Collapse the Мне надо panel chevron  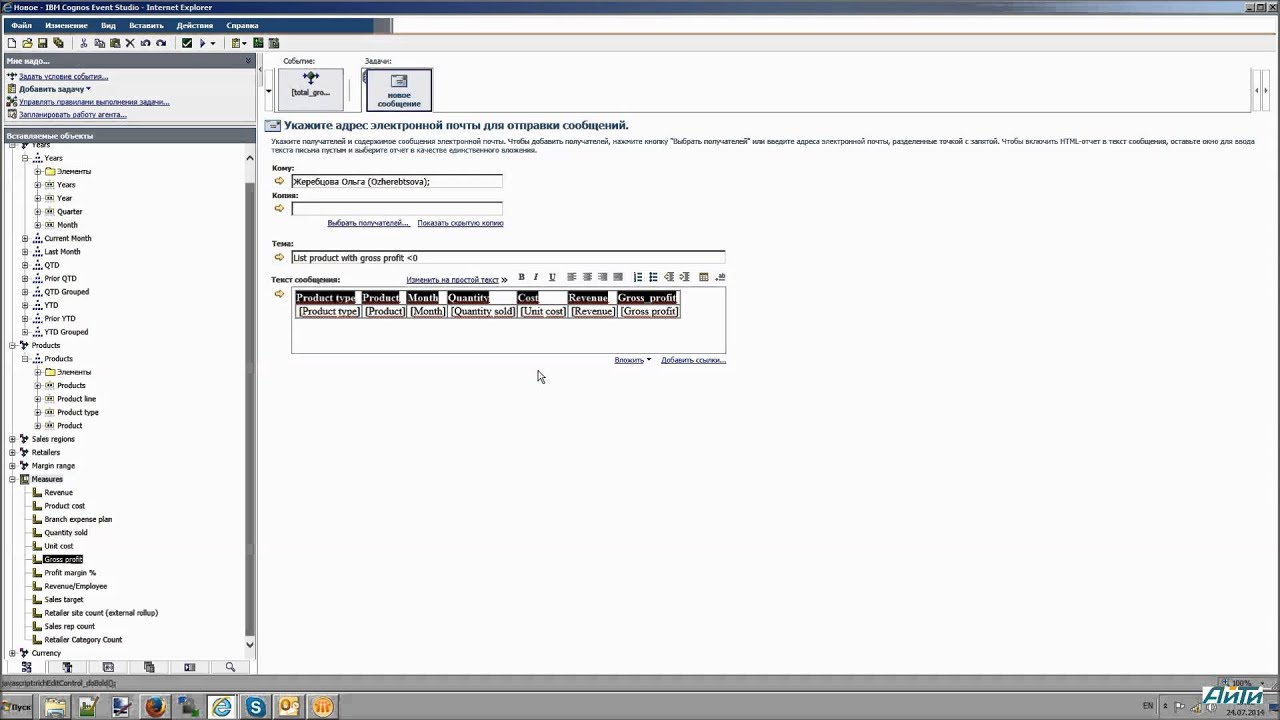(x=249, y=61)
